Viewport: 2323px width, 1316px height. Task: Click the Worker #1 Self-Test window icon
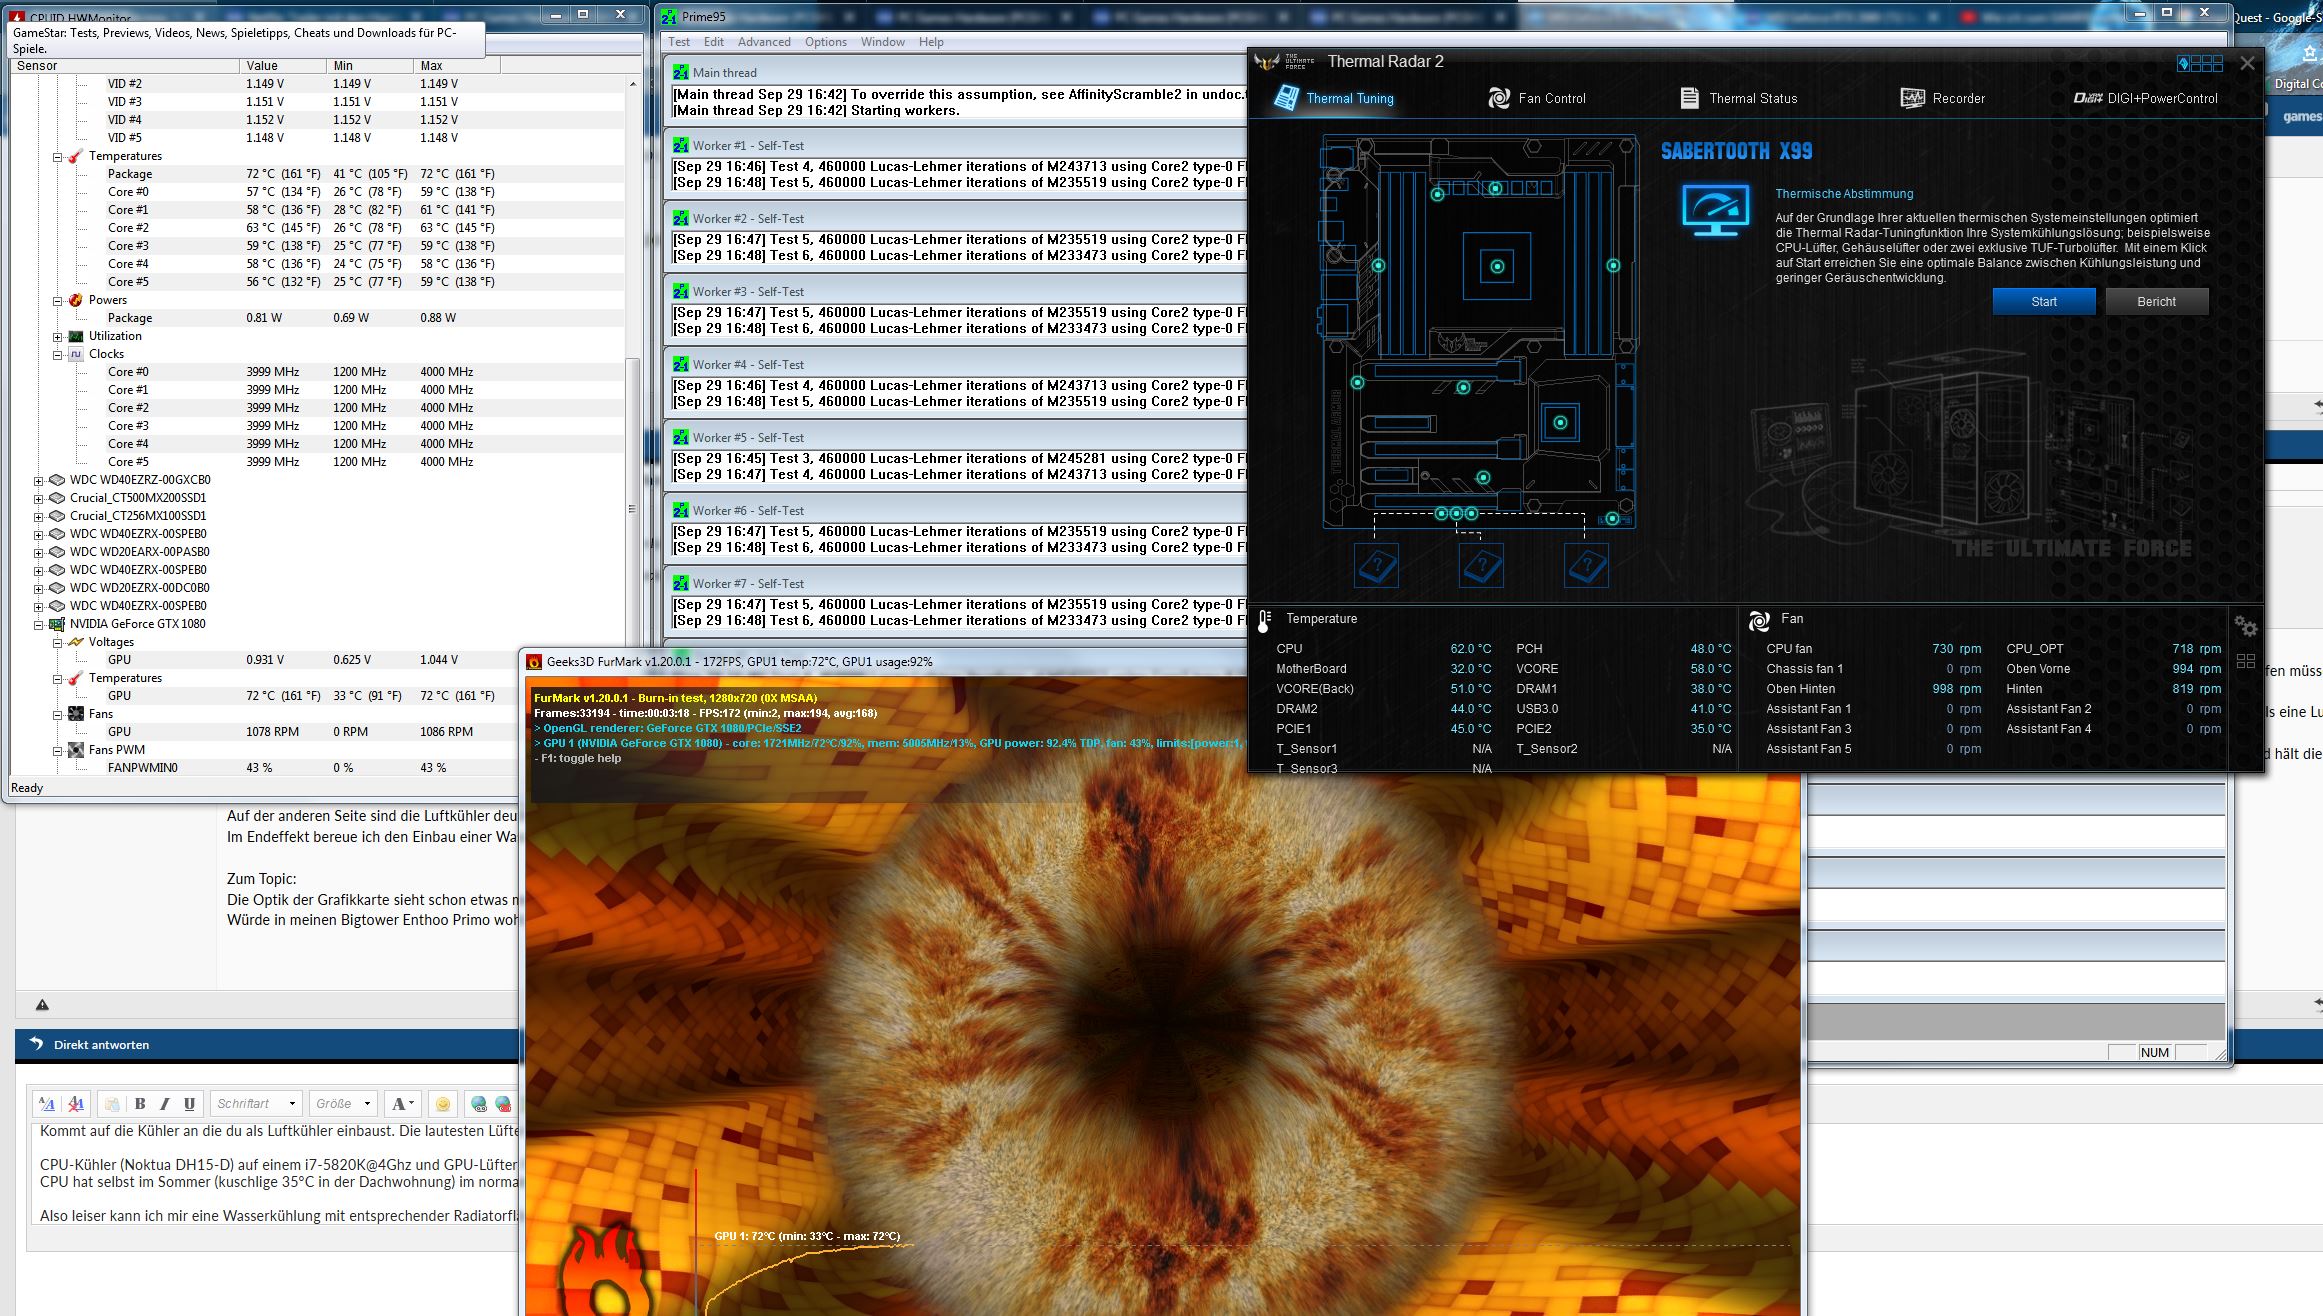(x=681, y=145)
